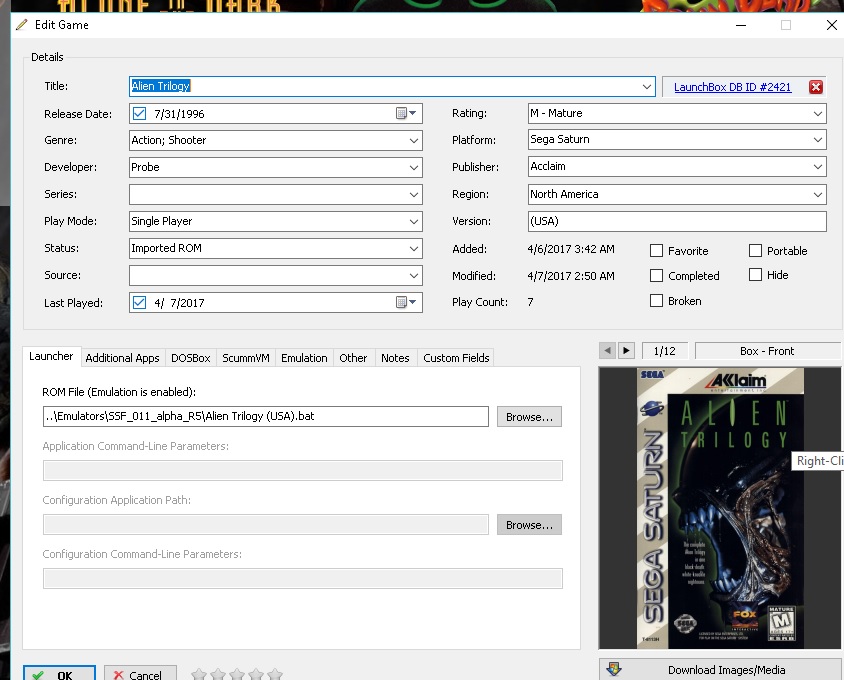Expand the Source dropdown
Viewport: 844px width, 680px height.
[413, 276]
